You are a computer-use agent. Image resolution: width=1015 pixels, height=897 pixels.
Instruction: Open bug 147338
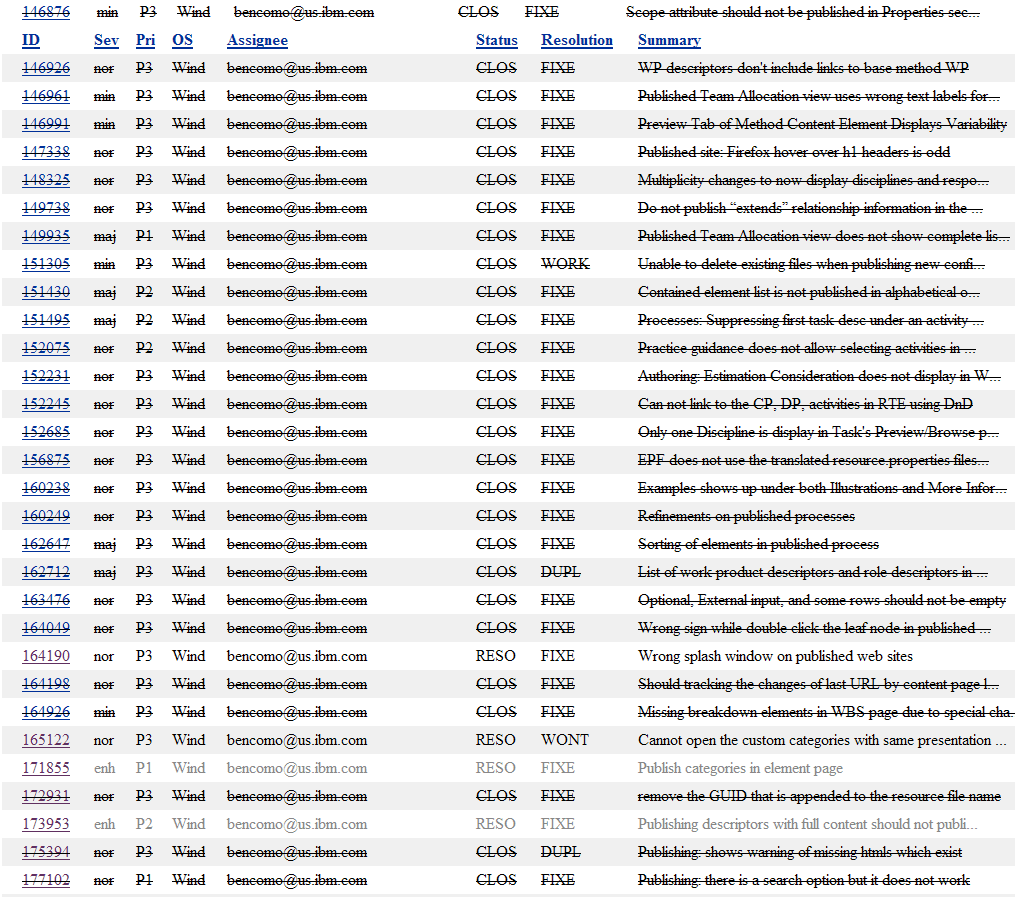(x=46, y=152)
